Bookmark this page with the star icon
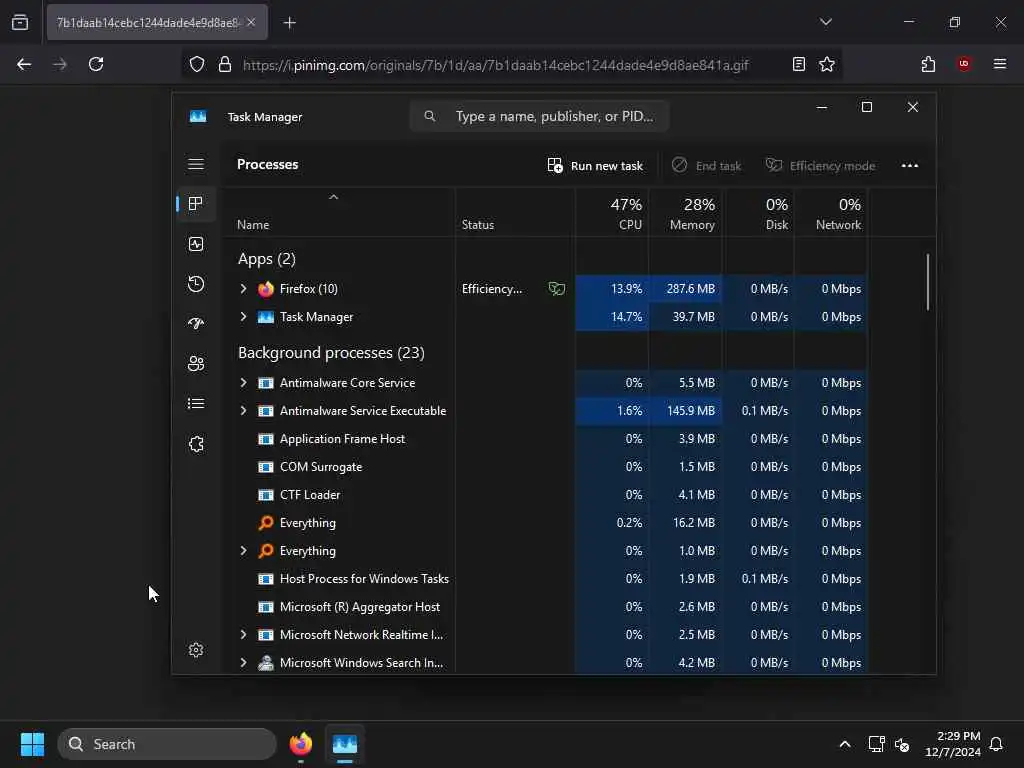1024x768 pixels. 827,64
